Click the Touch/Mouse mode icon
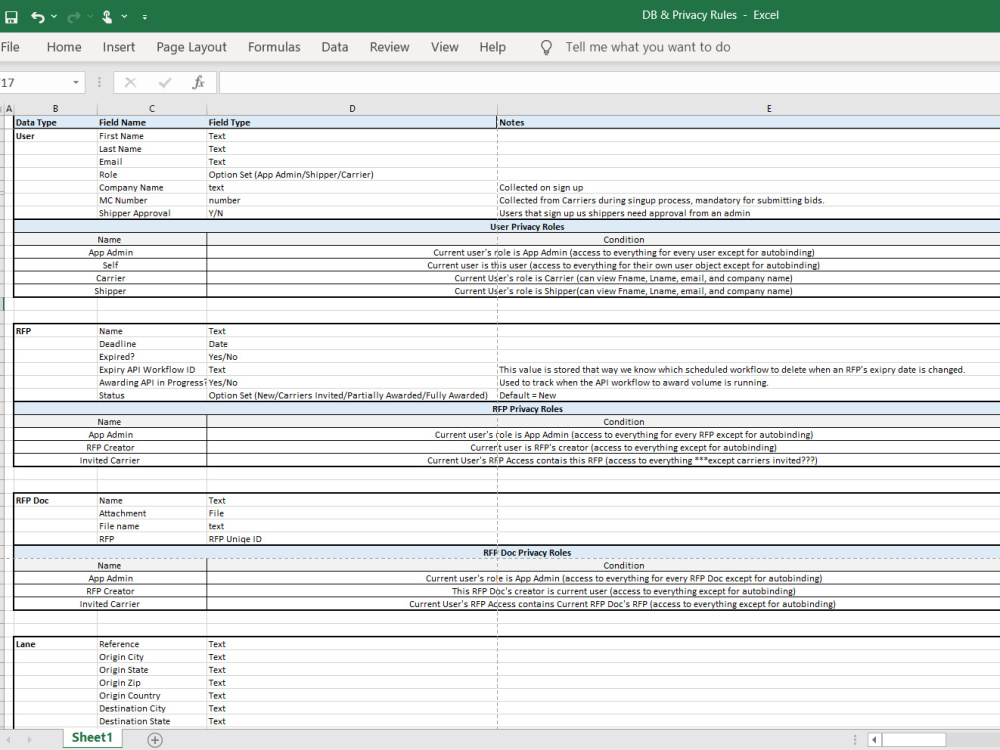This screenshot has height=750, width=1000. pyautogui.click(x=107, y=17)
